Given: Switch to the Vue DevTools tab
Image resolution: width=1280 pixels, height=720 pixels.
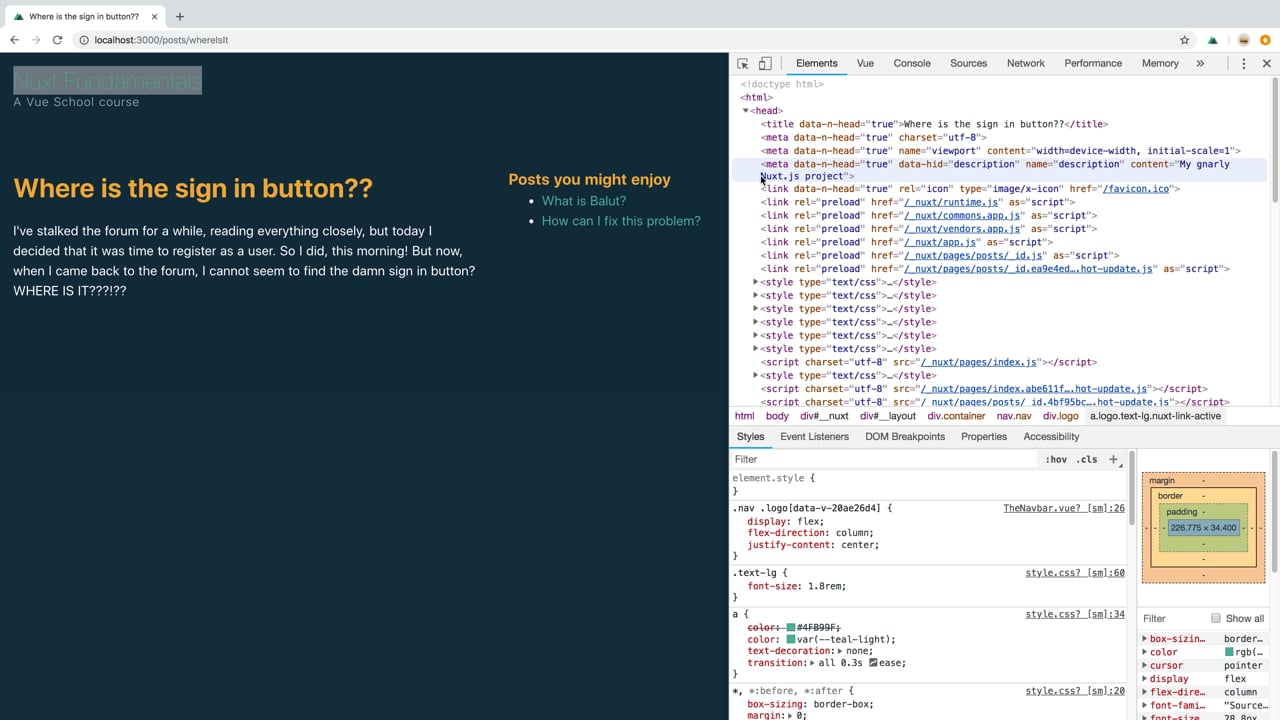Looking at the screenshot, I should (x=865, y=63).
